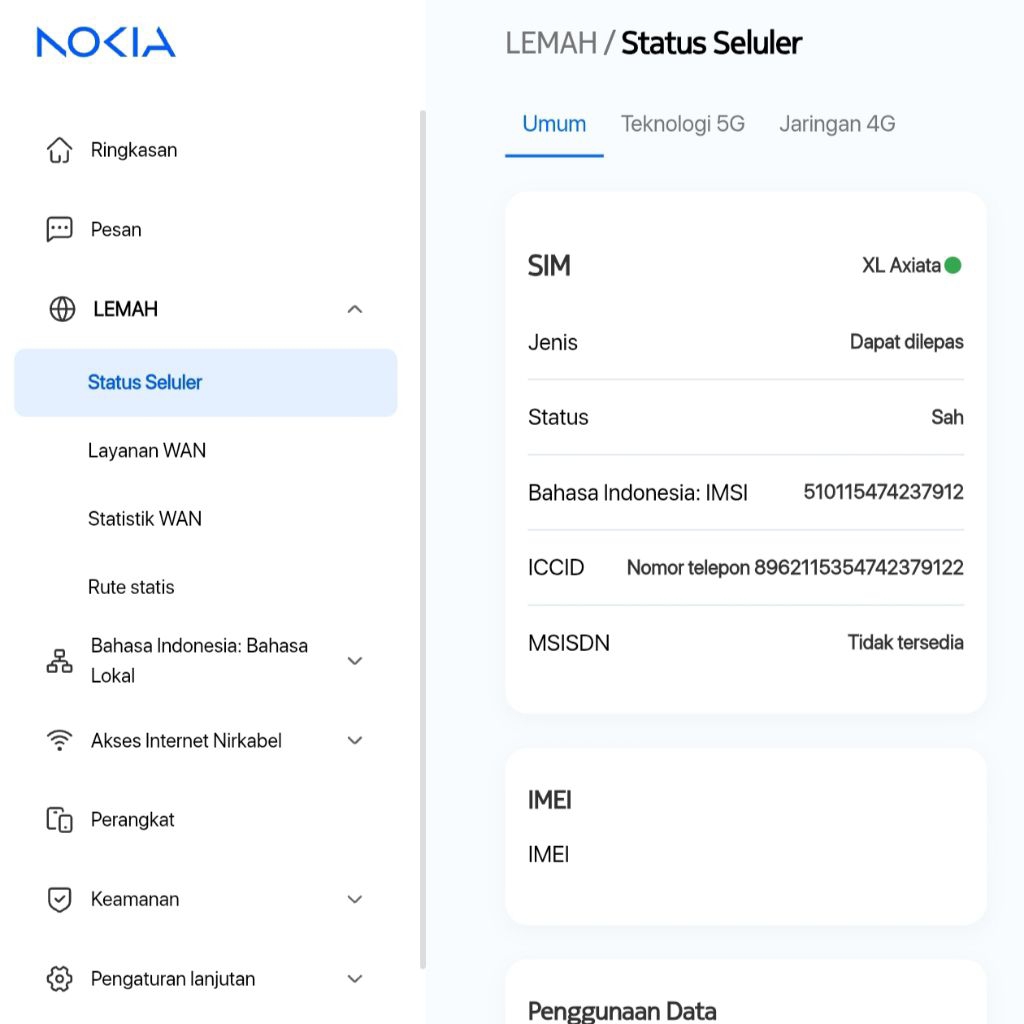Click the Ringkasan home icon
The image size is (1024, 1024).
coord(60,150)
